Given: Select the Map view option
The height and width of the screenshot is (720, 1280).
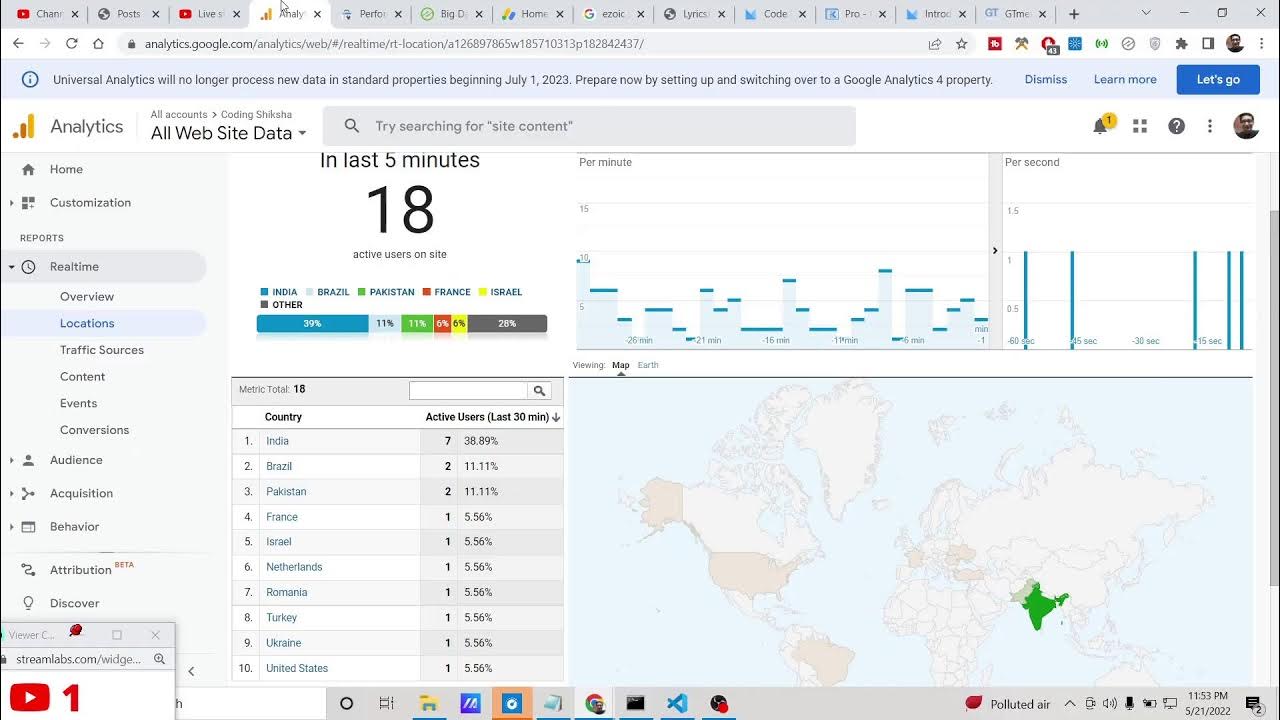Looking at the screenshot, I should click(620, 365).
